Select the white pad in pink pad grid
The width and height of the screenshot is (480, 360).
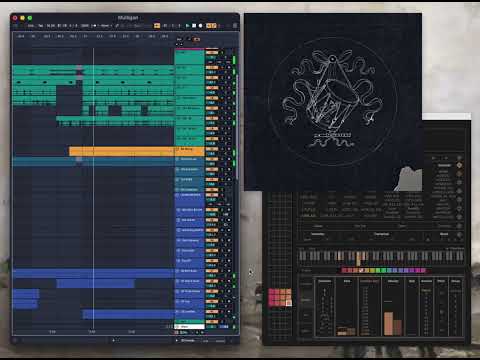[289, 303]
